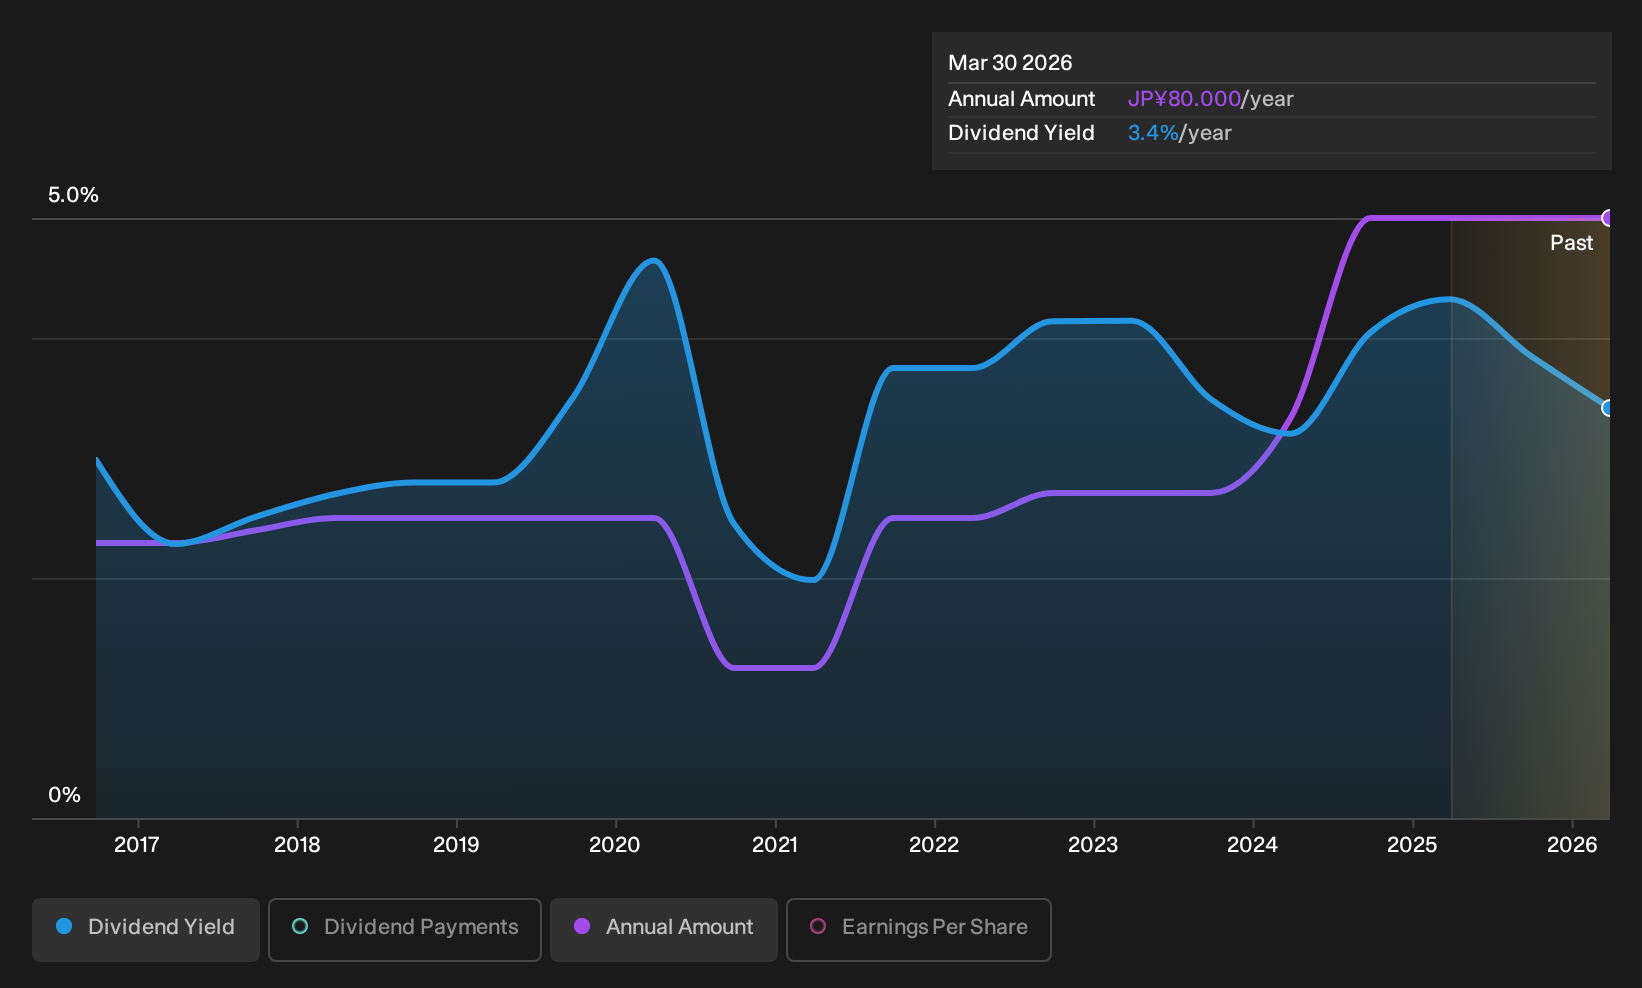Select blue Dividend Yield endpoint marker
Viewport: 1642px width, 988px height.
tap(1608, 408)
